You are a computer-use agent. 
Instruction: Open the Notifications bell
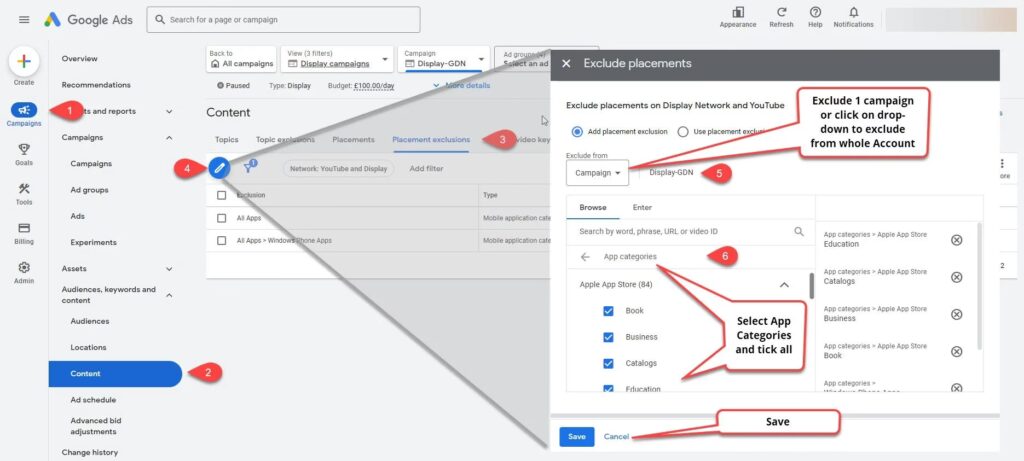pos(853,13)
